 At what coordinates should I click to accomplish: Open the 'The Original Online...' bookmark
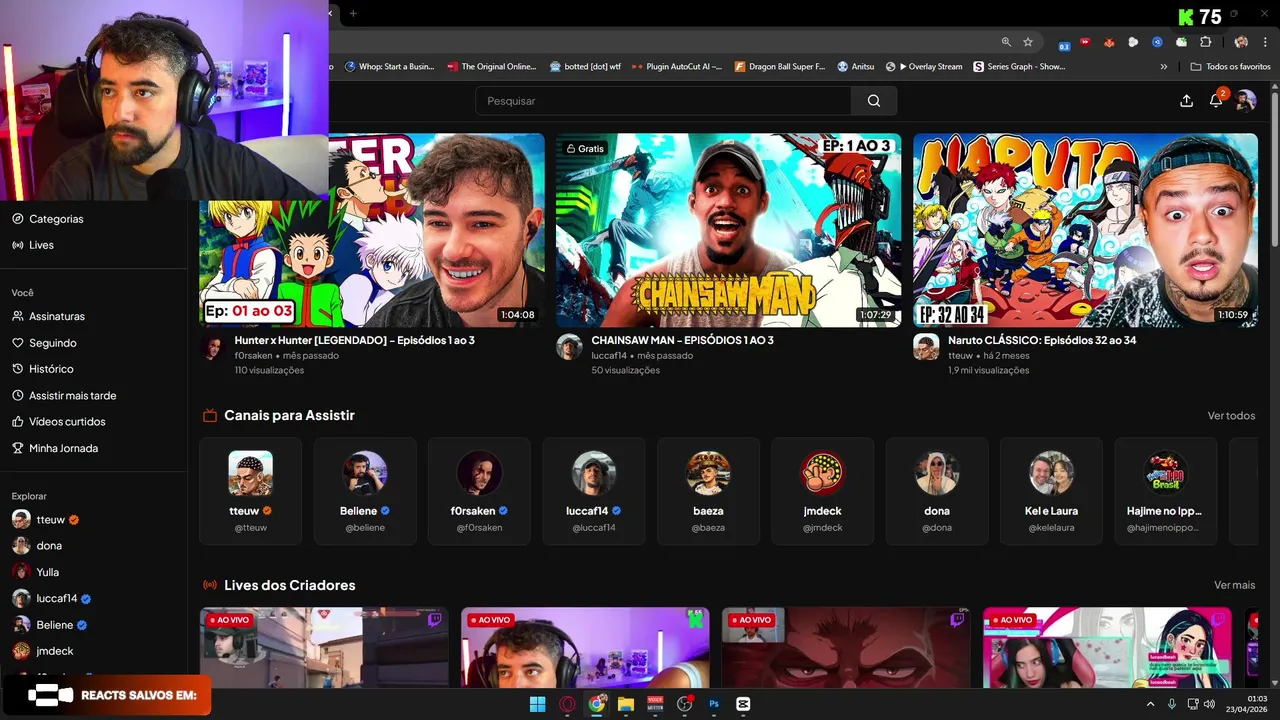pyautogui.click(x=492, y=67)
